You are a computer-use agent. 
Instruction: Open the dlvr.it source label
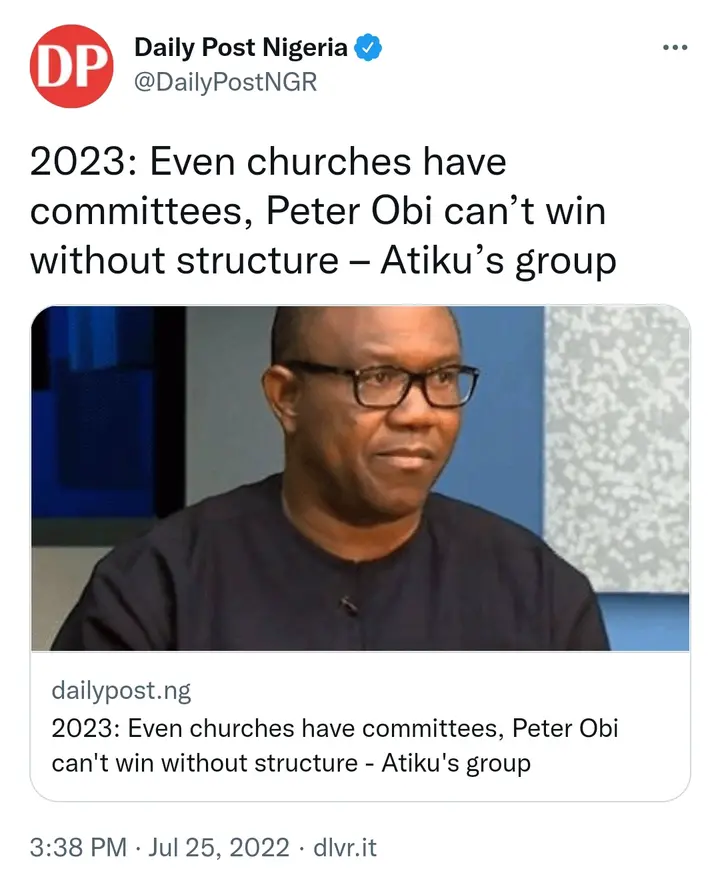pyautogui.click(x=343, y=848)
